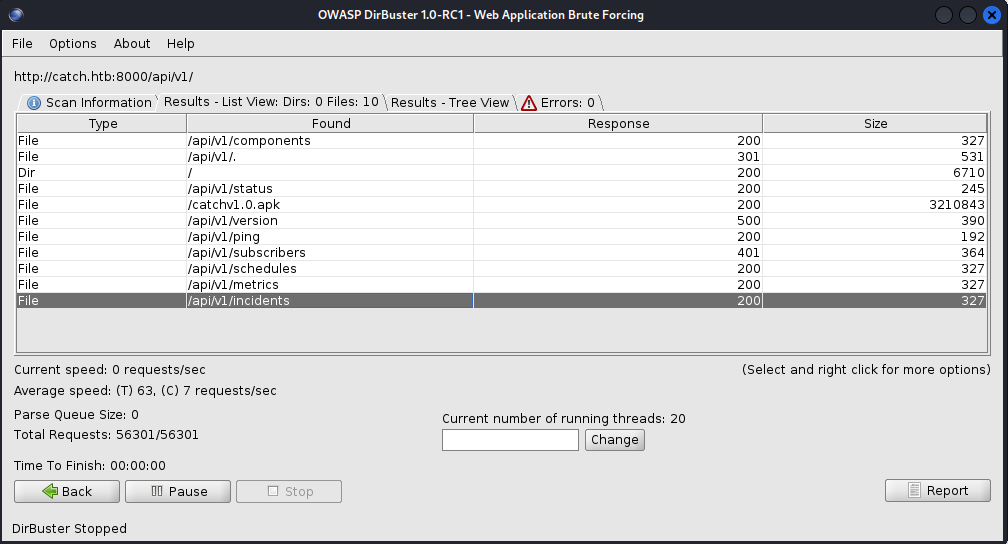This screenshot has width=1008, height=544.
Task: Click the 364 size cell
Action: tap(875, 253)
